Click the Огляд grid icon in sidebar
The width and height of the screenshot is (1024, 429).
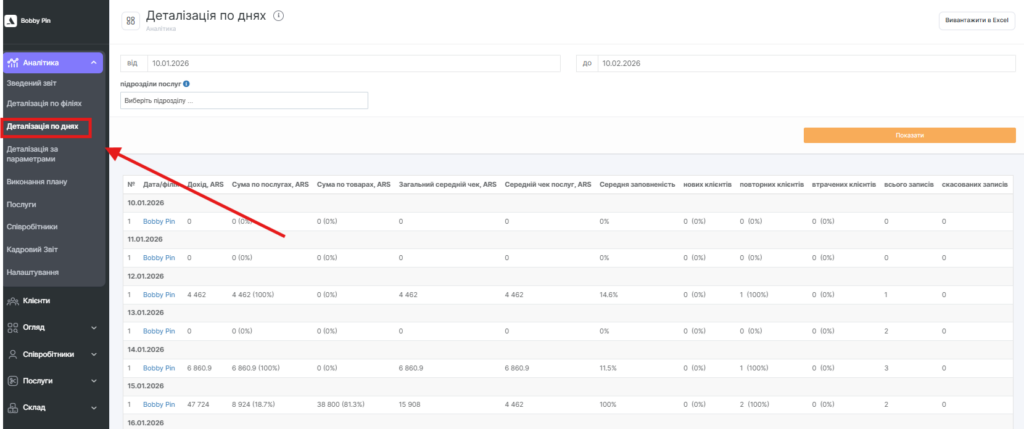[x=12, y=327]
